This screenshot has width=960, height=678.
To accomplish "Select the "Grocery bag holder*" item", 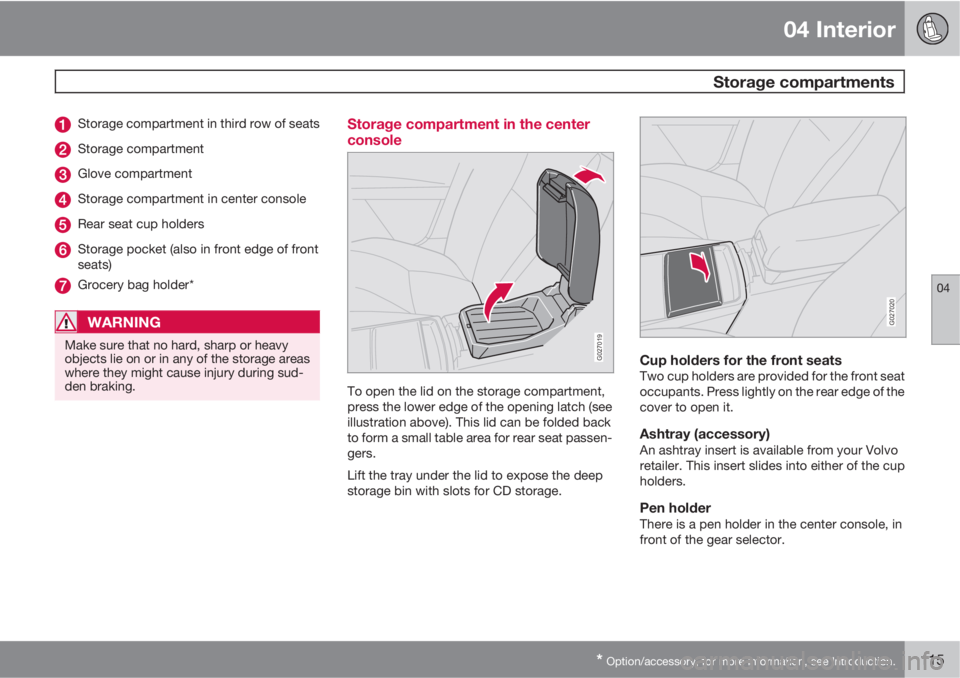I will tap(135, 285).
